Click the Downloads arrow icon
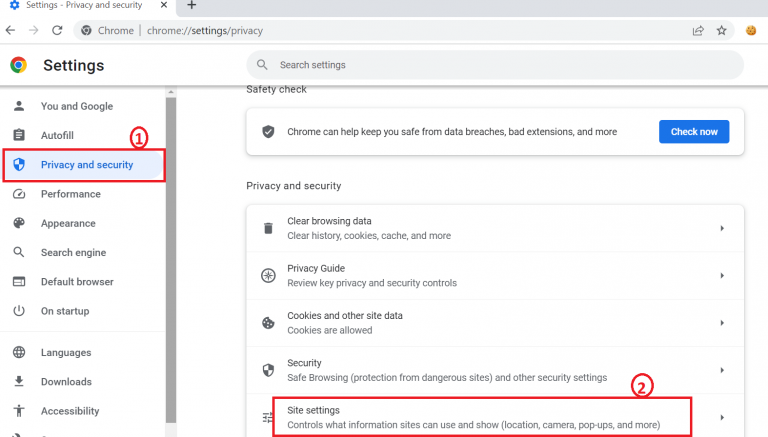This screenshot has width=768, height=437. point(19,382)
